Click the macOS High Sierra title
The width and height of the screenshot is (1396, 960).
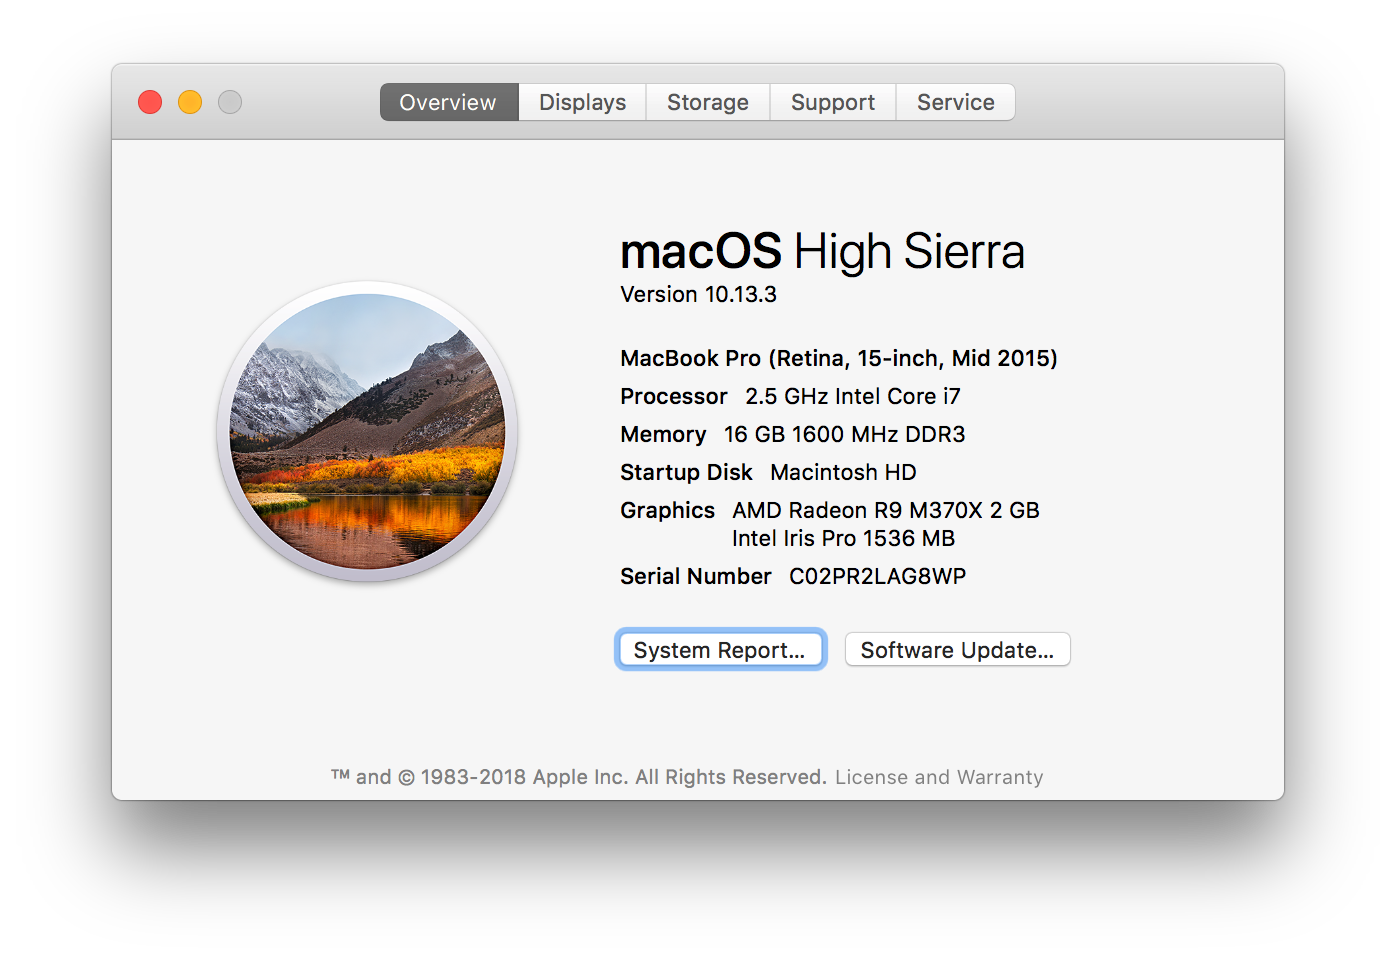coord(822,251)
